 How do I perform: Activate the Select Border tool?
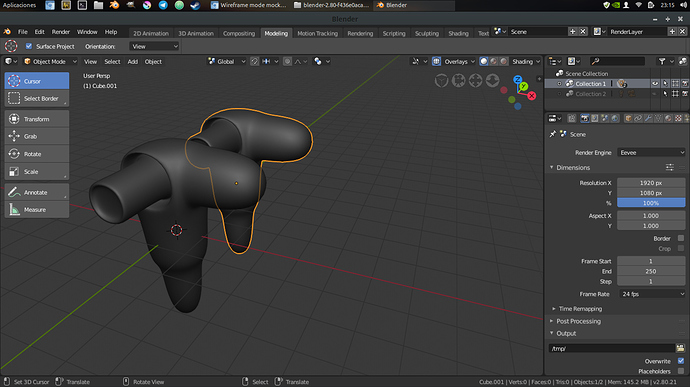(x=37, y=98)
